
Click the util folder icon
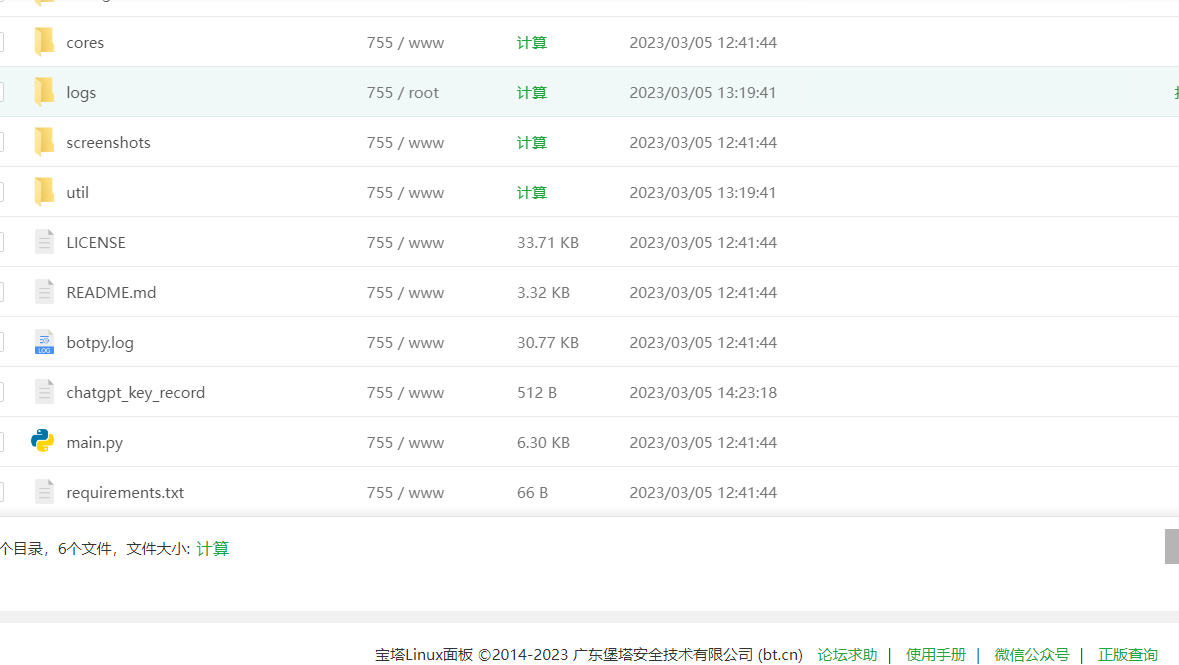click(x=44, y=192)
